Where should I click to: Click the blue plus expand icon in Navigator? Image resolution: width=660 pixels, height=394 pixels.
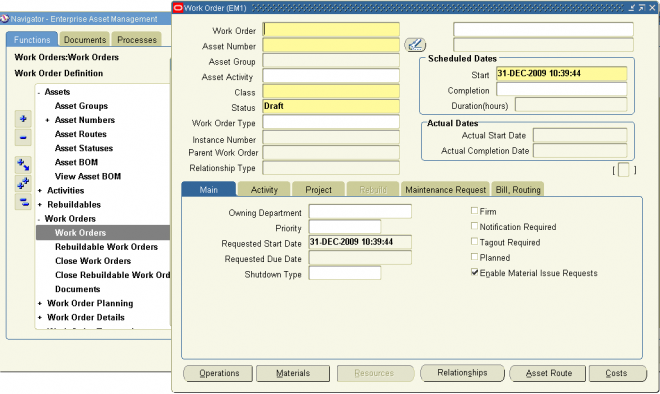pos(23,119)
